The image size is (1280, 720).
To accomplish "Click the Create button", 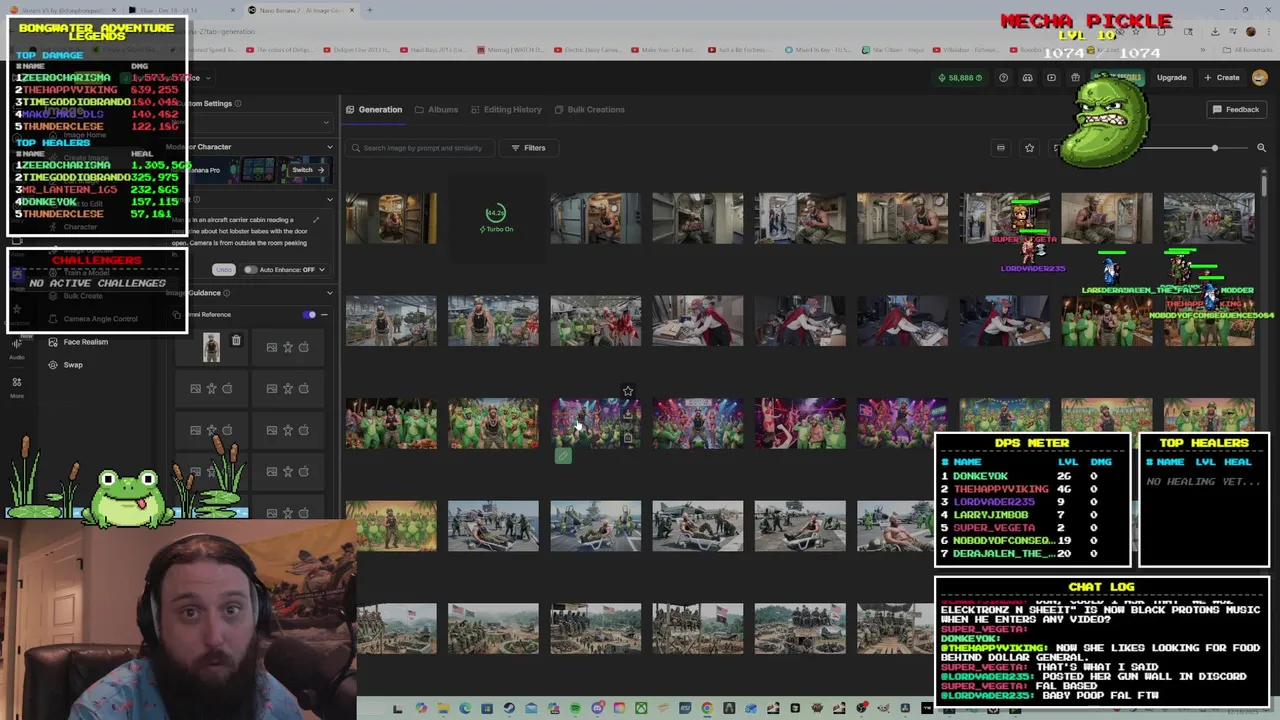I will pos(1222,78).
